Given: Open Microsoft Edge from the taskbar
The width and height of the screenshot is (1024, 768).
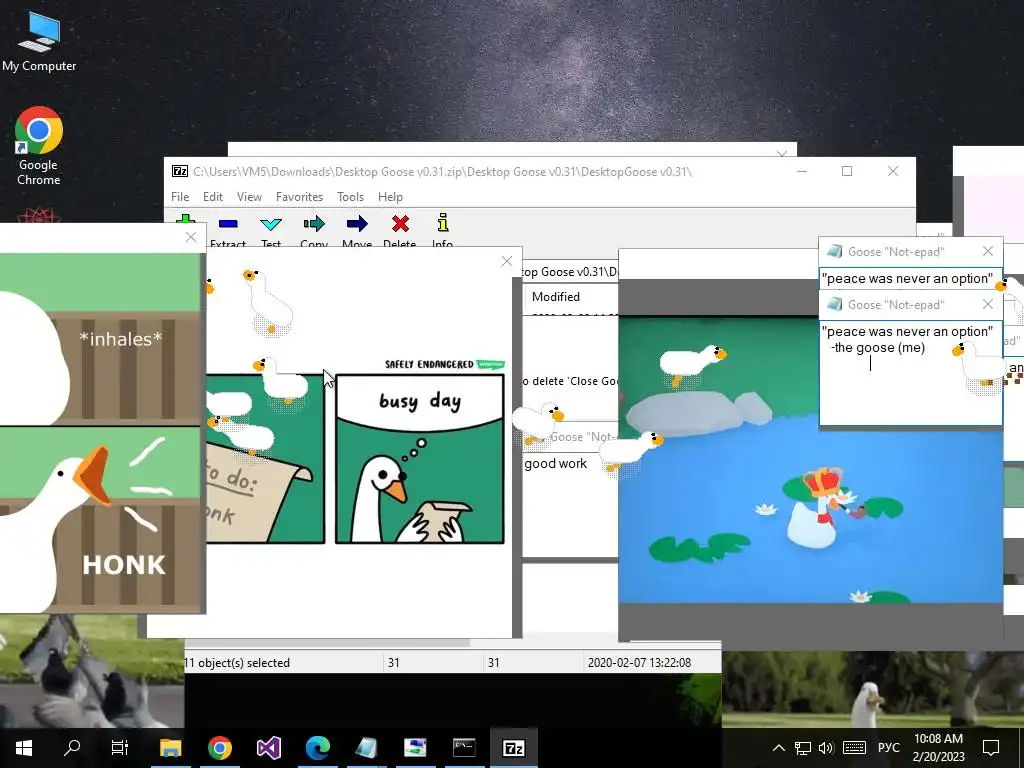Looking at the screenshot, I should click(318, 748).
